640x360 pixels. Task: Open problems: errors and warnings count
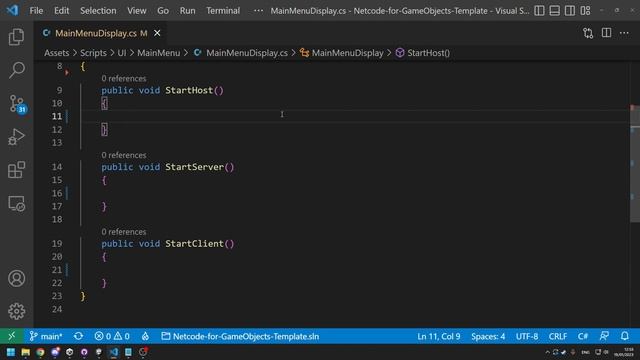coord(112,336)
